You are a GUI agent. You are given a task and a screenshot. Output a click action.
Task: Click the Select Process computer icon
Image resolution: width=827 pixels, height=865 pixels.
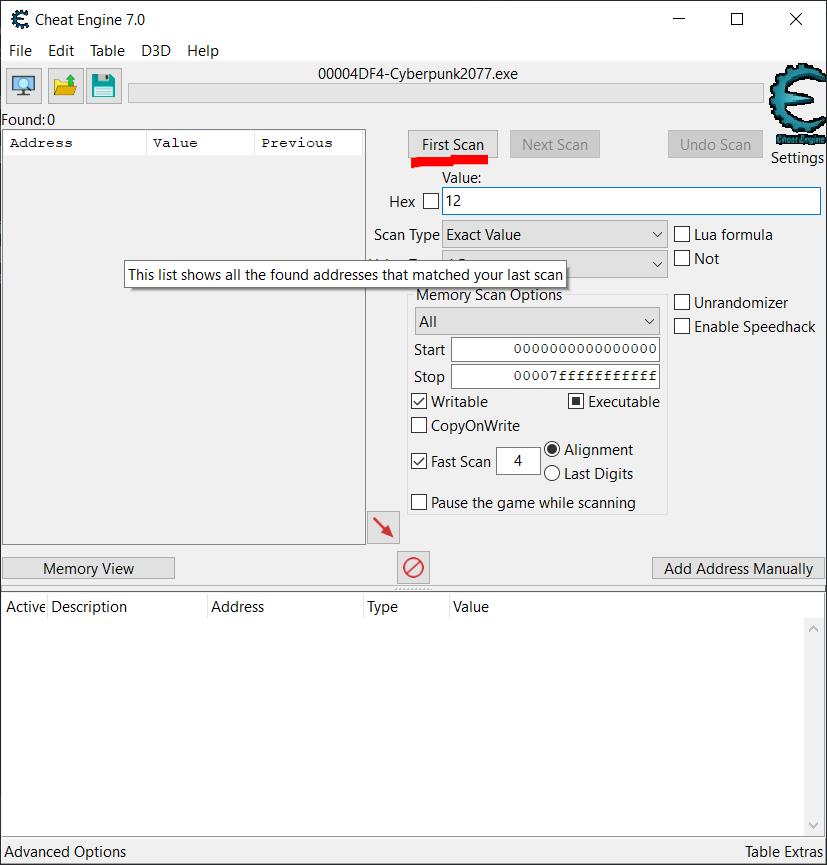click(x=25, y=86)
